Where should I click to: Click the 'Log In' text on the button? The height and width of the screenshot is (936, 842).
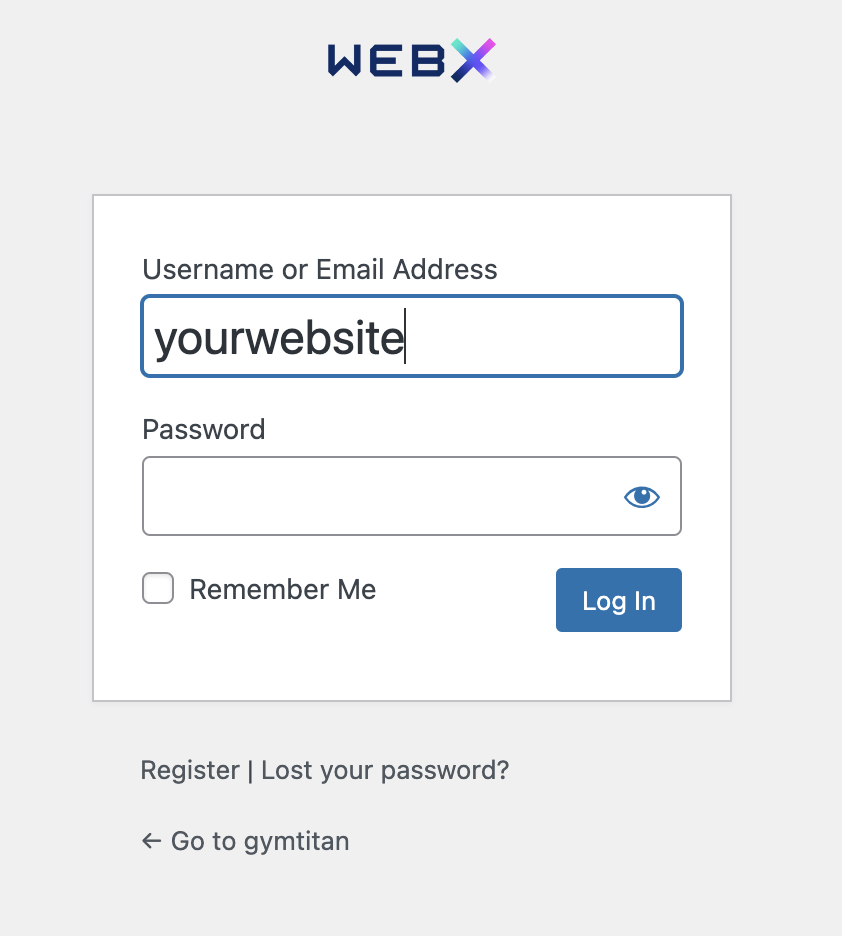tap(619, 601)
